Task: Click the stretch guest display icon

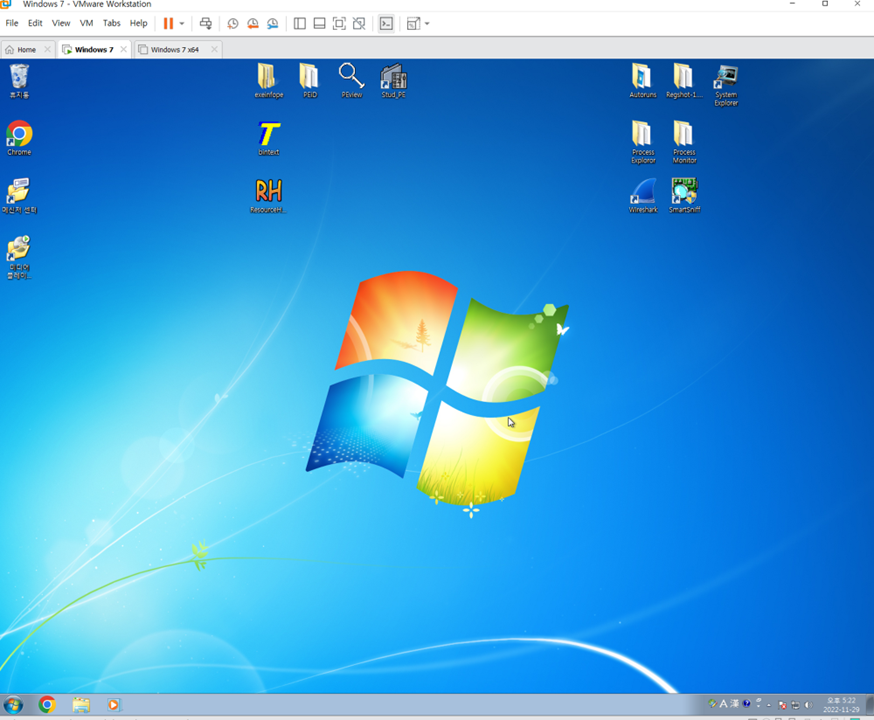Action: [413, 23]
